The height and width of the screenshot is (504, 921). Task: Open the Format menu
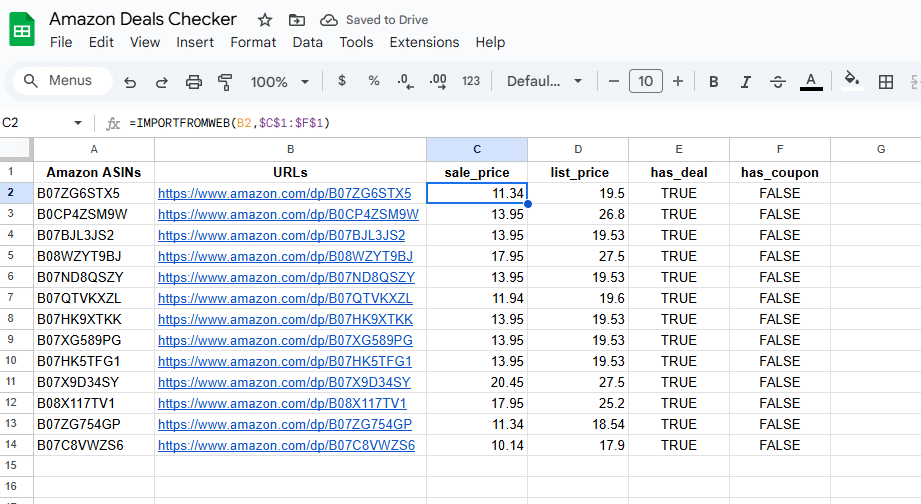click(x=253, y=42)
